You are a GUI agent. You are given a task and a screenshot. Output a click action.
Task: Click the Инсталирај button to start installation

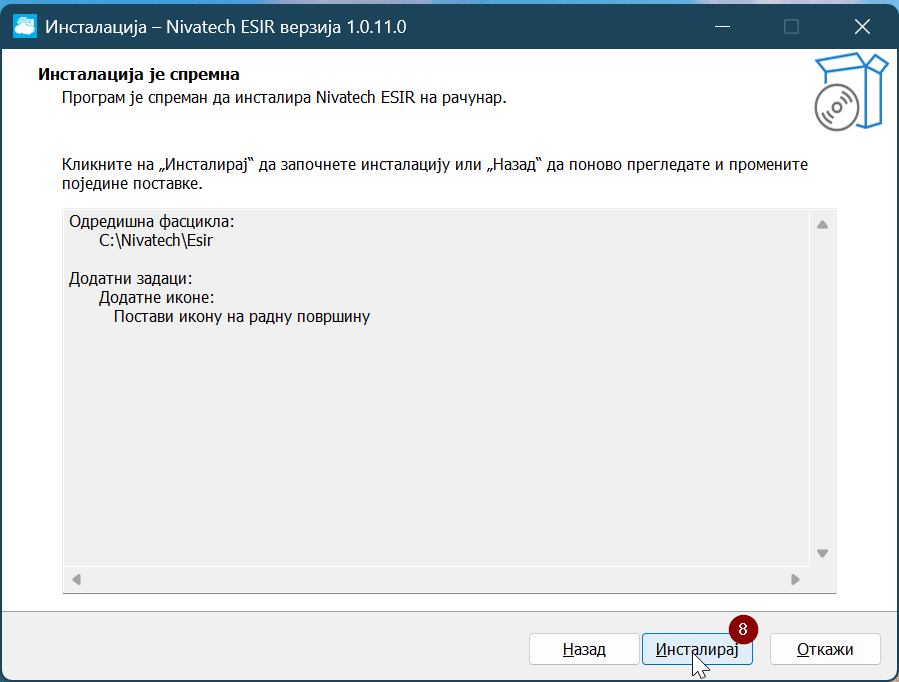pyautogui.click(x=697, y=649)
